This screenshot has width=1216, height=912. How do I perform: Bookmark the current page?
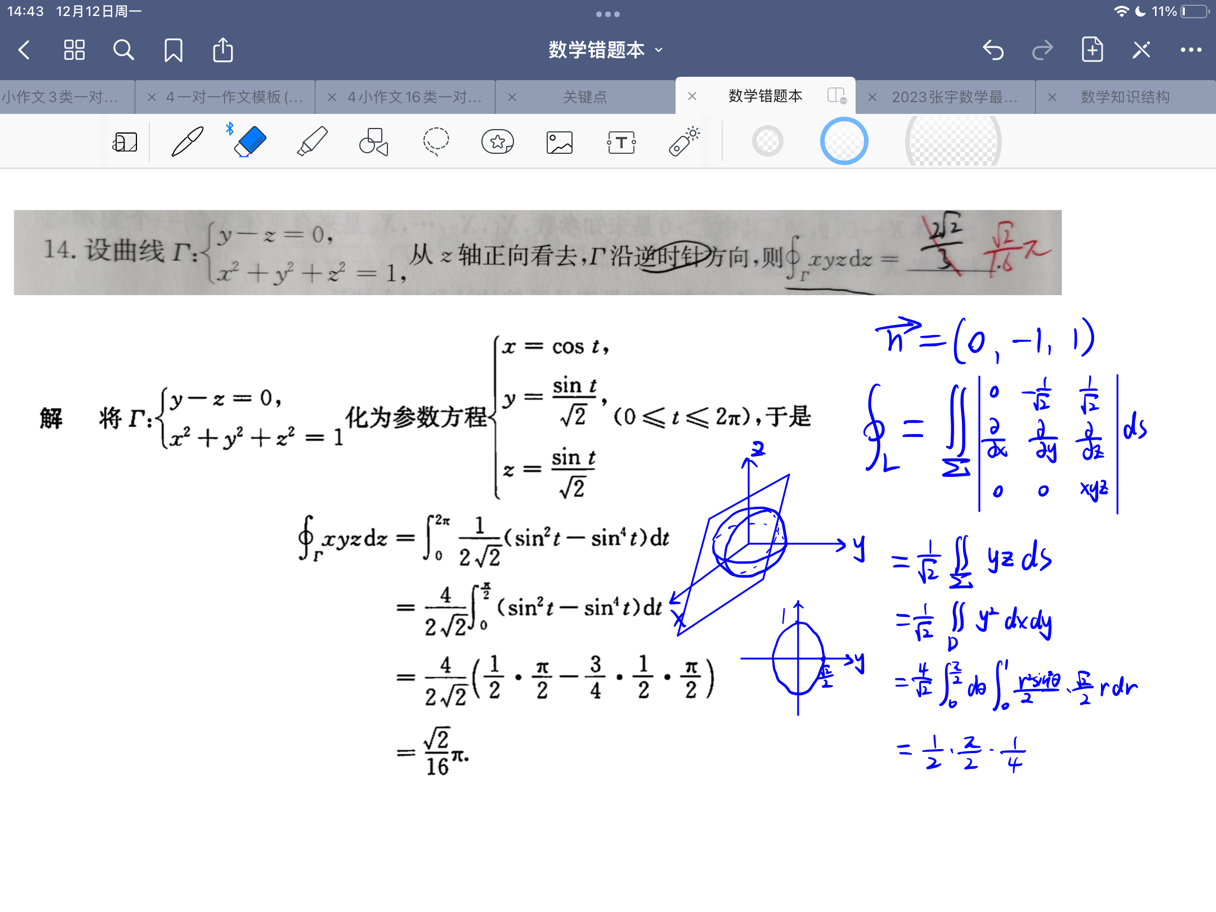click(173, 49)
